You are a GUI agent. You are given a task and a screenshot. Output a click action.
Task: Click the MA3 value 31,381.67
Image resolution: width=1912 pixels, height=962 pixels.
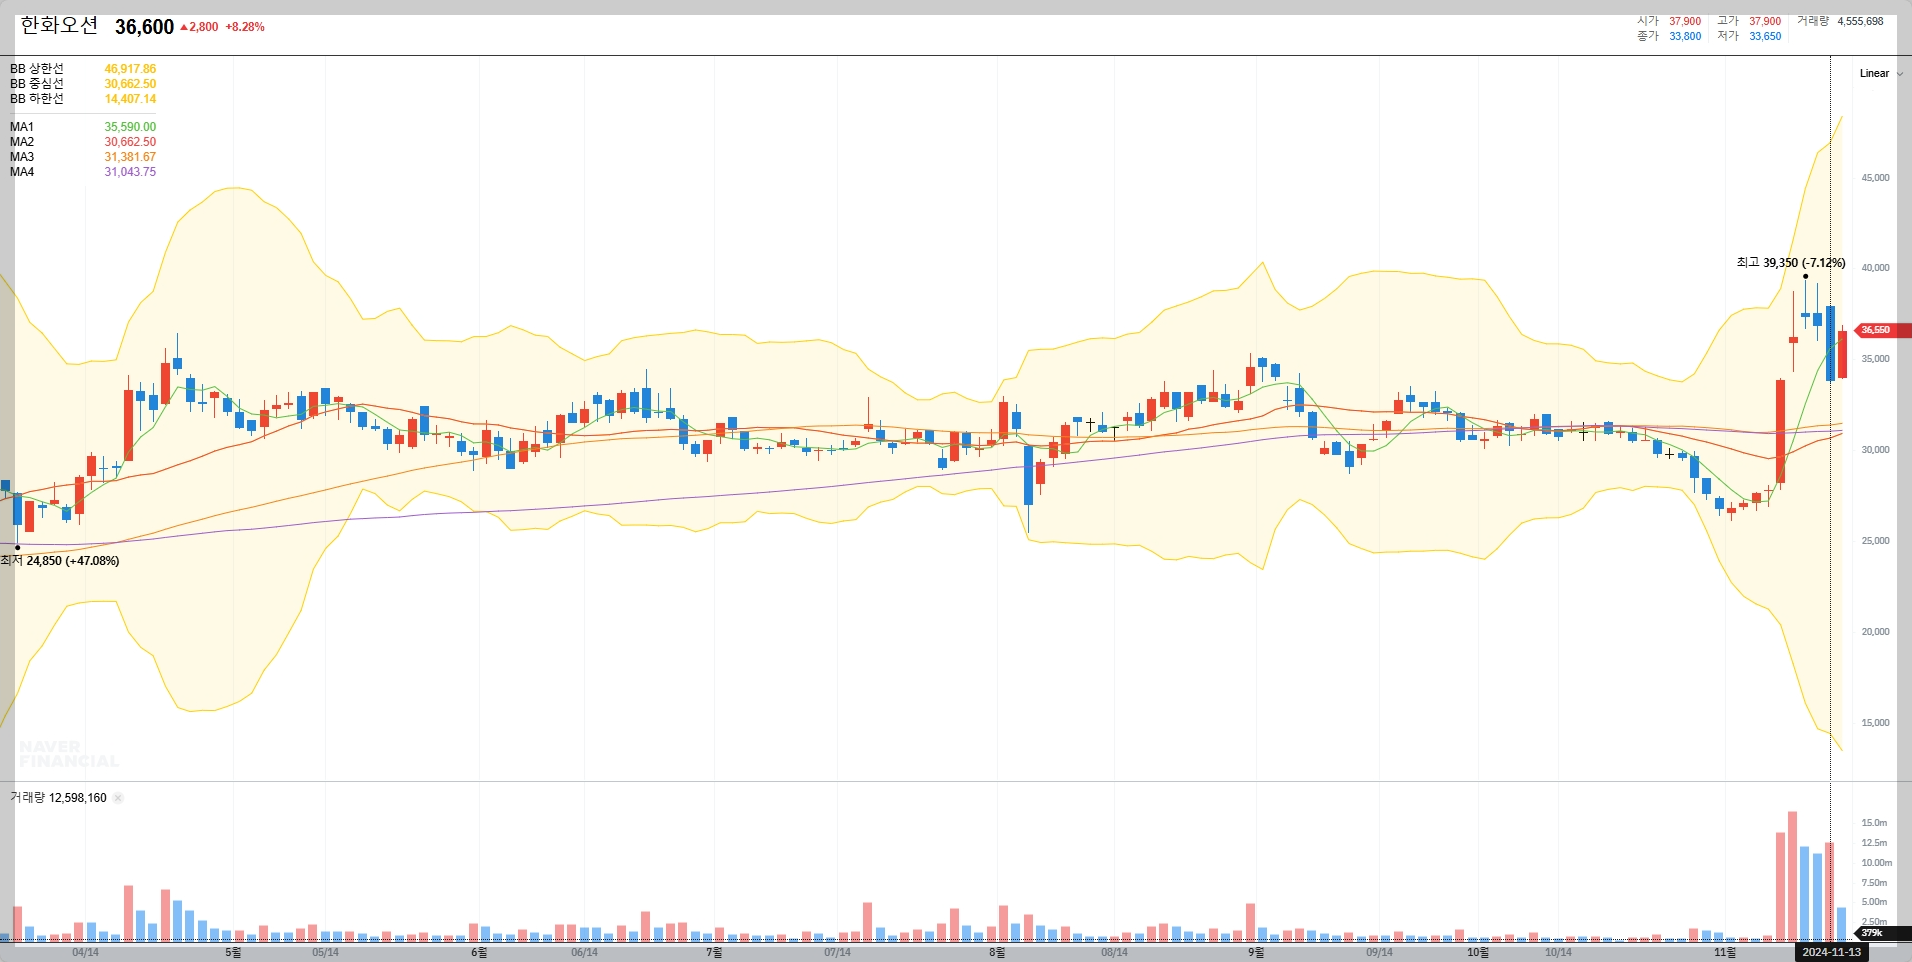pyautogui.click(x=130, y=157)
